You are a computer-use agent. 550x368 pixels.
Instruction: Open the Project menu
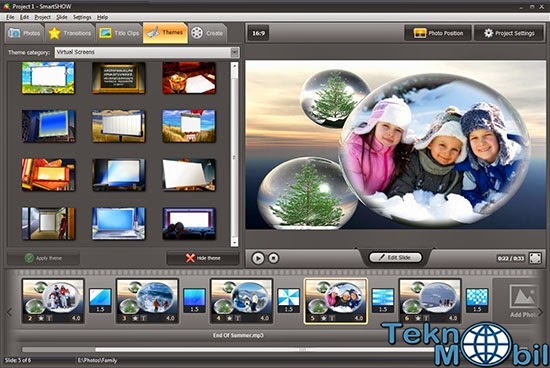pyautogui.click(x=42, y=17)
